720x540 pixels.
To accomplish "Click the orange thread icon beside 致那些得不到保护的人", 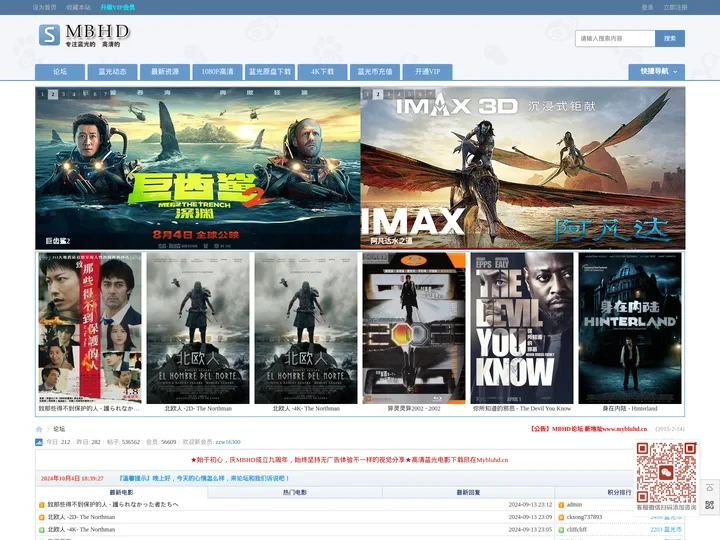I will (x=42, y=505).
